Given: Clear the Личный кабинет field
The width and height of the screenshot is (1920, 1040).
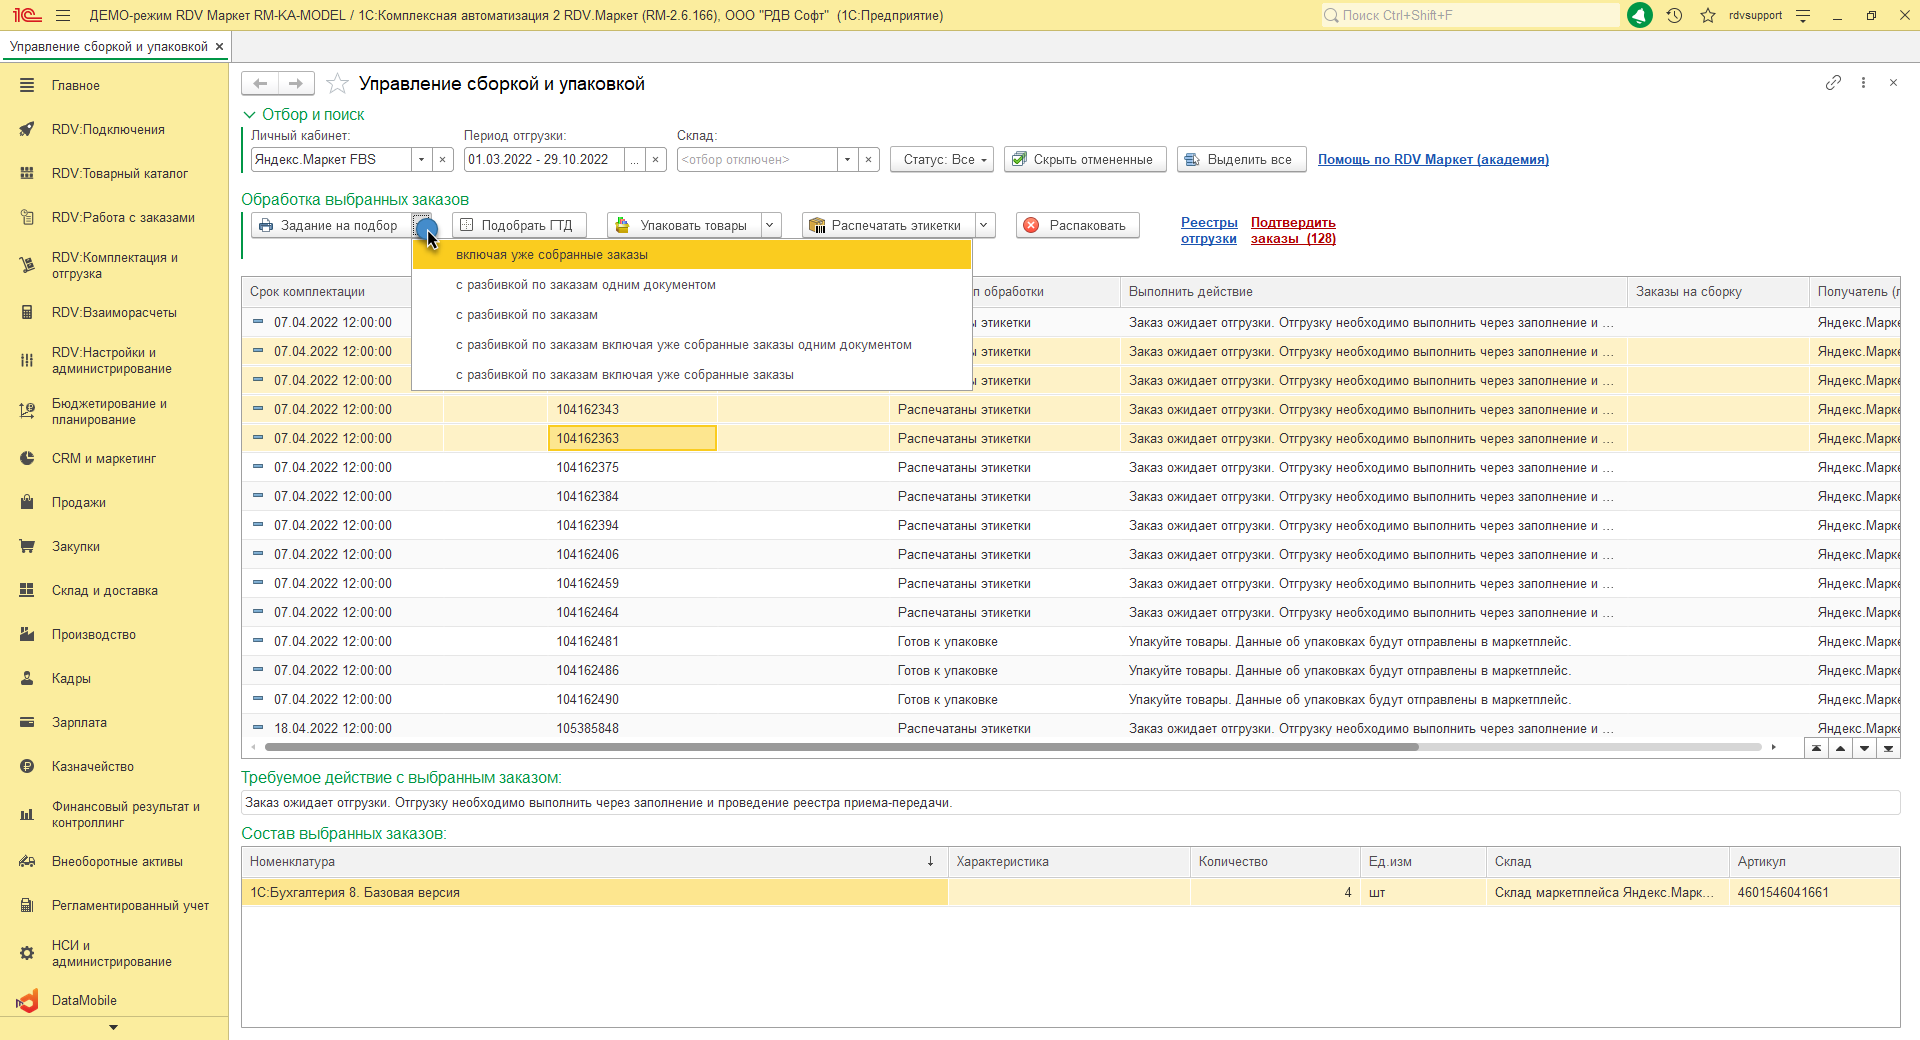Looking at the screenshot, I should (x=443, y=160).
